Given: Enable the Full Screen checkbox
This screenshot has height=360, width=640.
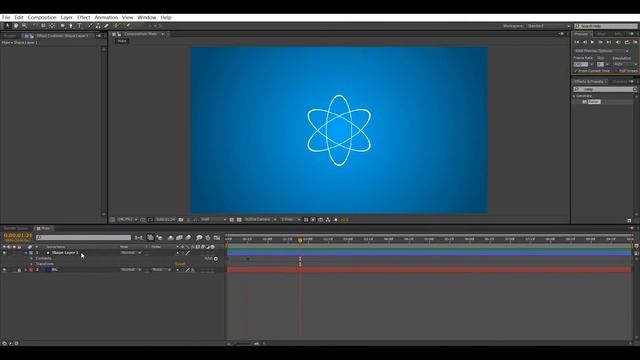Looking at the screenshot, I should pos(616,71).
